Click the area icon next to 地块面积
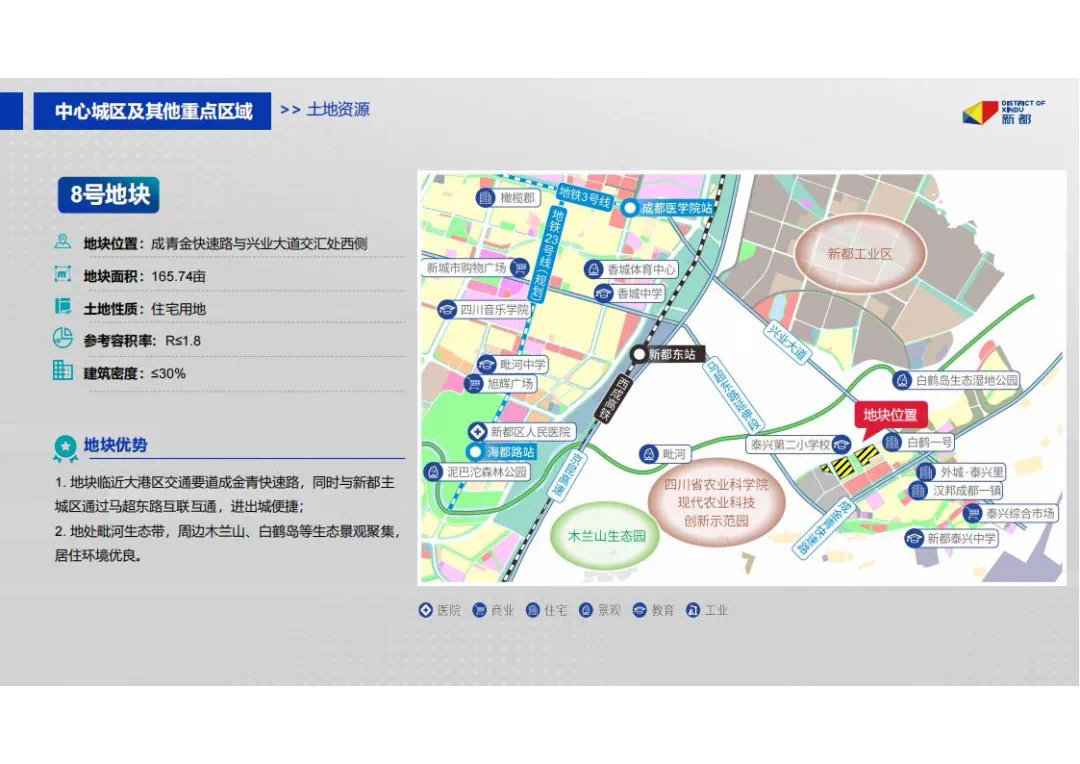1080x764 pixels. (x=63, y=275)
